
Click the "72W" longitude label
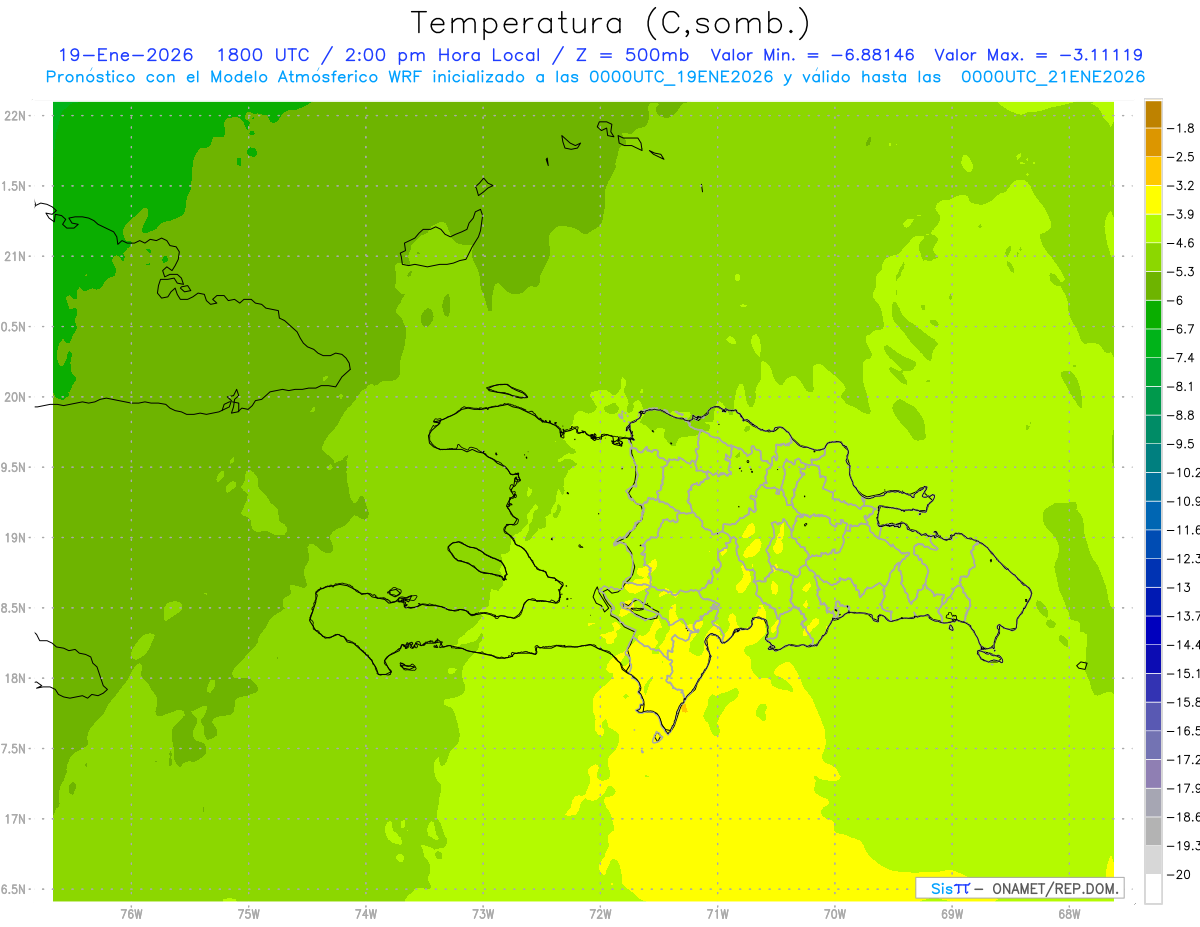pyautogui.click(x=601, y=914)
